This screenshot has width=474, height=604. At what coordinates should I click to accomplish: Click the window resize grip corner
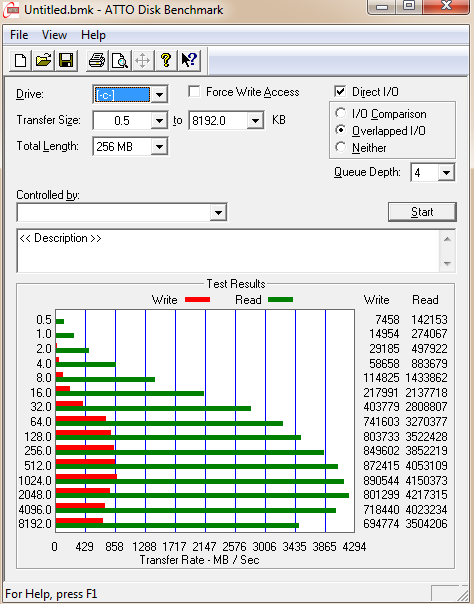pos(462,594)
